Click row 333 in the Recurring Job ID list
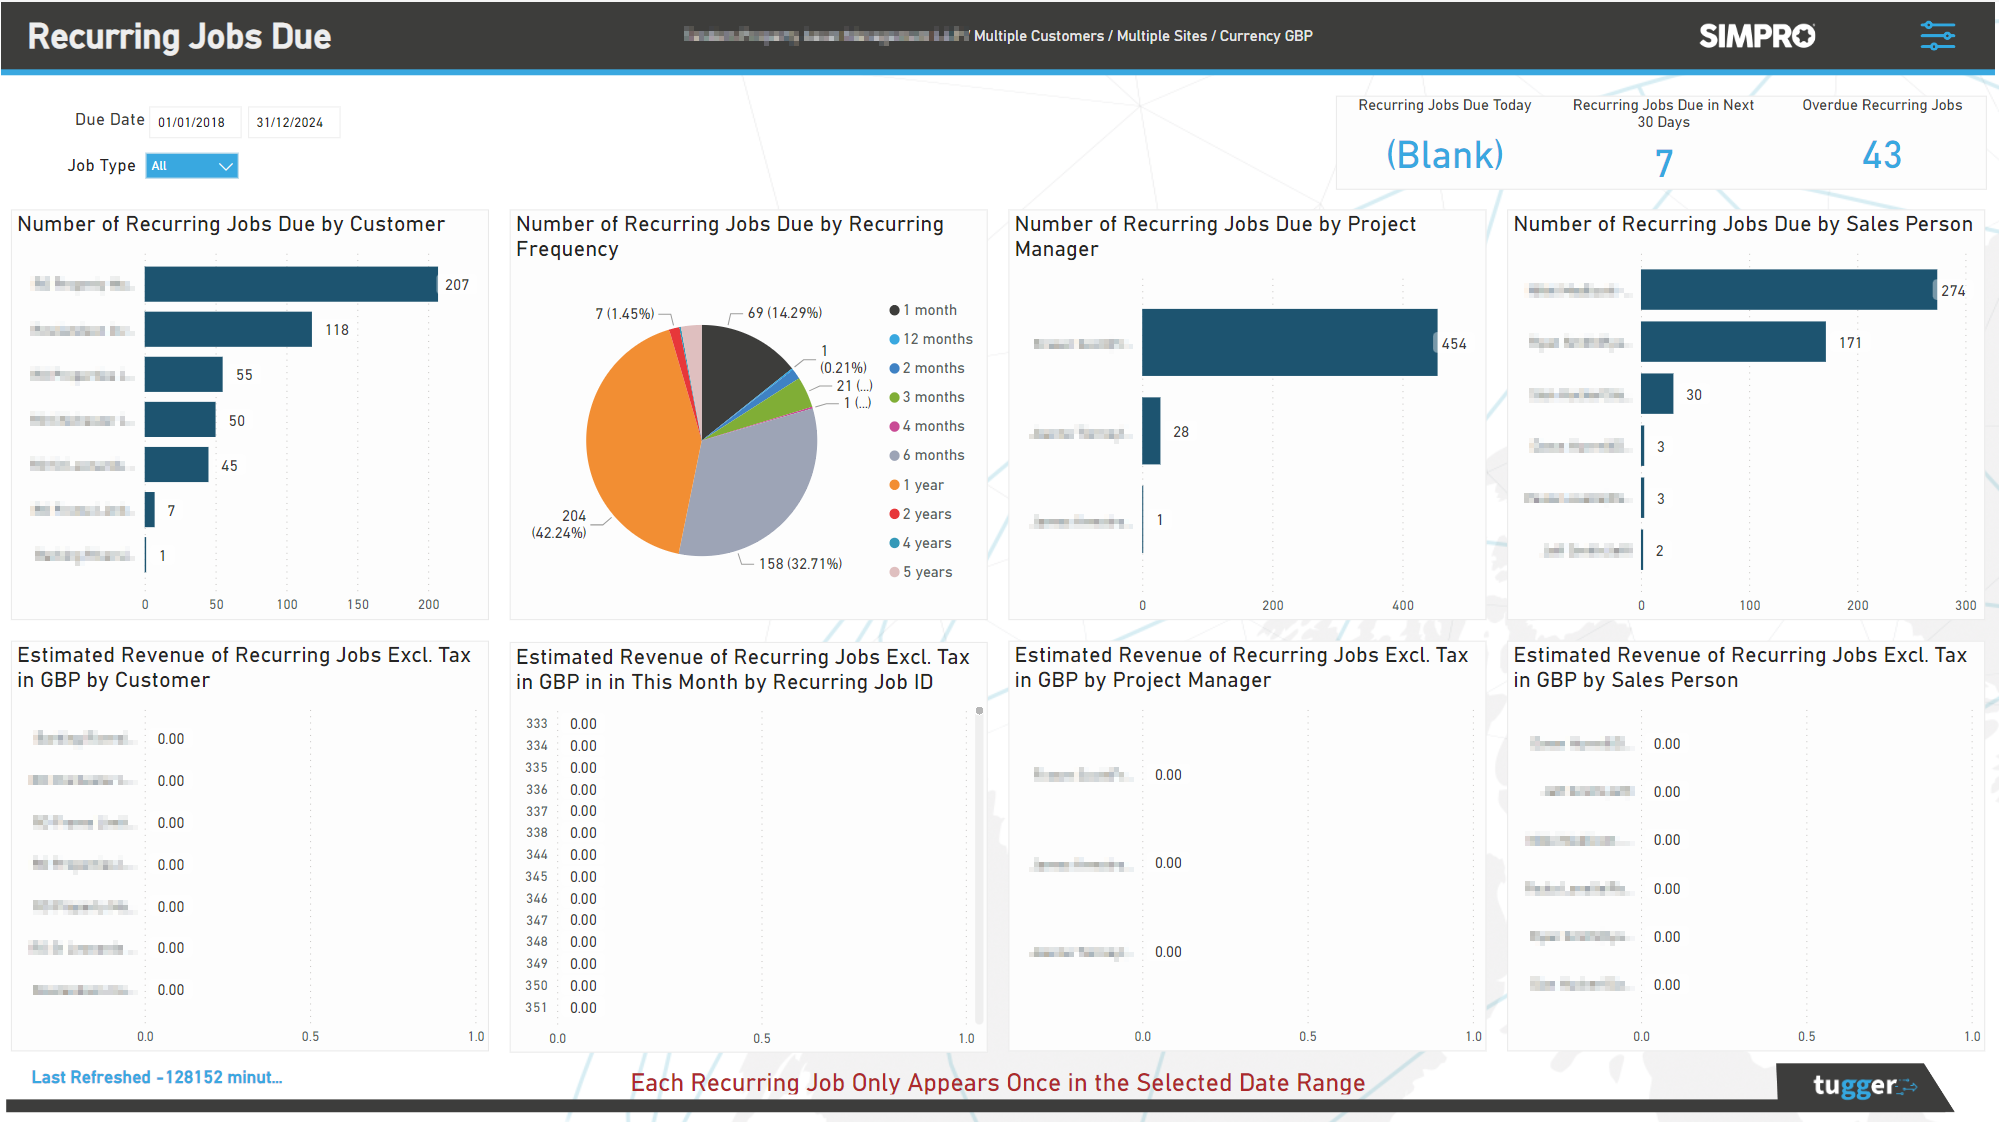 536,723
